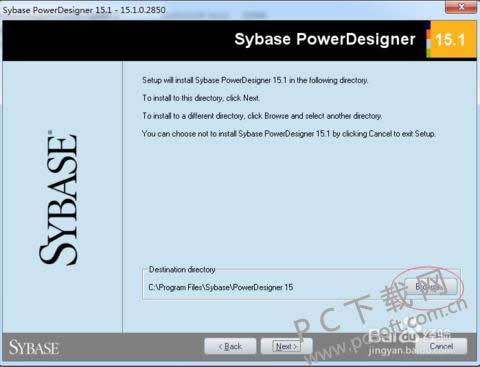
Task: Click the line about clicking Cancel to exit Setup
Action: point(289,134)
